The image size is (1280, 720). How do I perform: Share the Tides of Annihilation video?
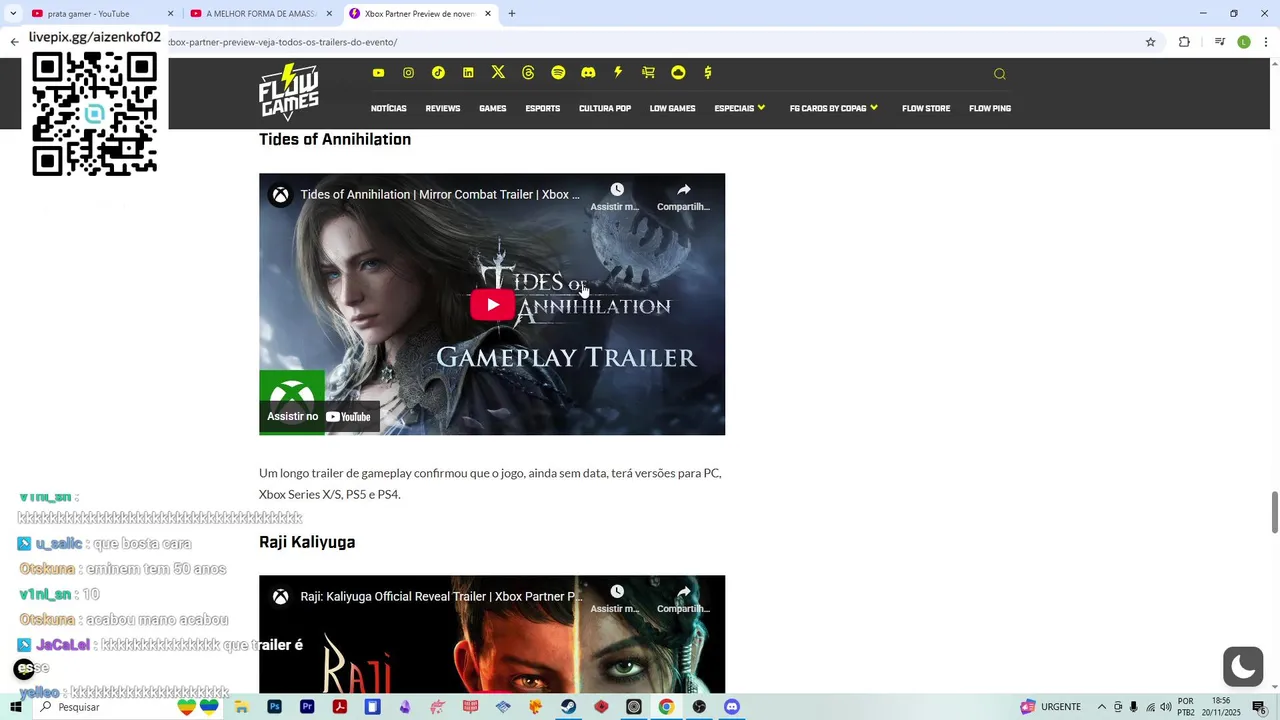pos(683,197)
